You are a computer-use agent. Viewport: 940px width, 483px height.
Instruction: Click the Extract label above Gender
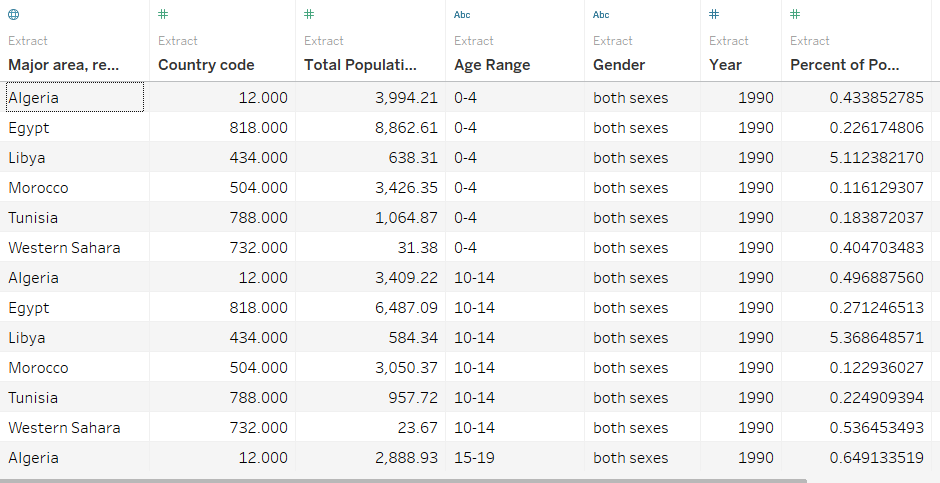(x=613, y=41)
